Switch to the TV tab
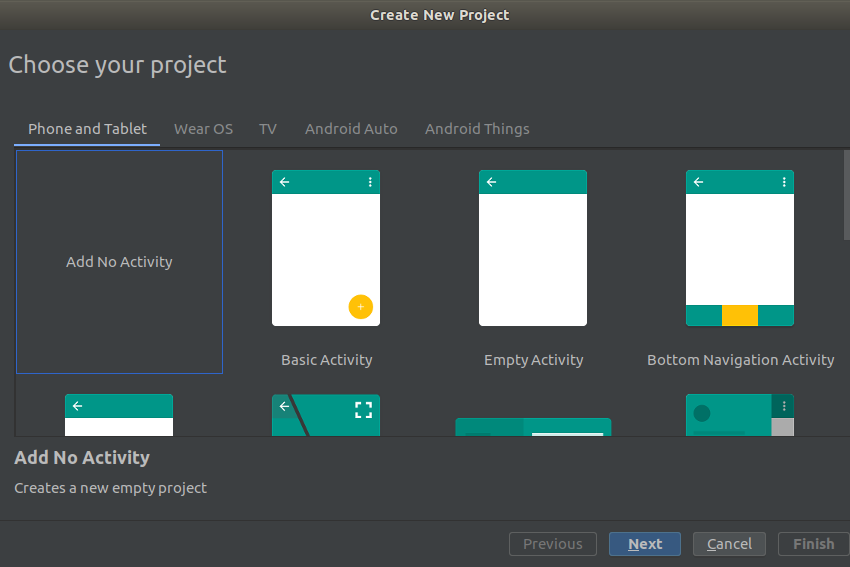 tap(268, 129)
